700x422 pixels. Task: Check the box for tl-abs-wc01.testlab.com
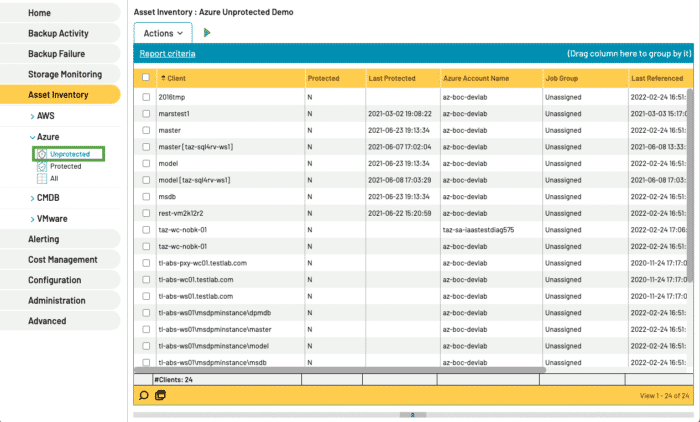[146, 280]
